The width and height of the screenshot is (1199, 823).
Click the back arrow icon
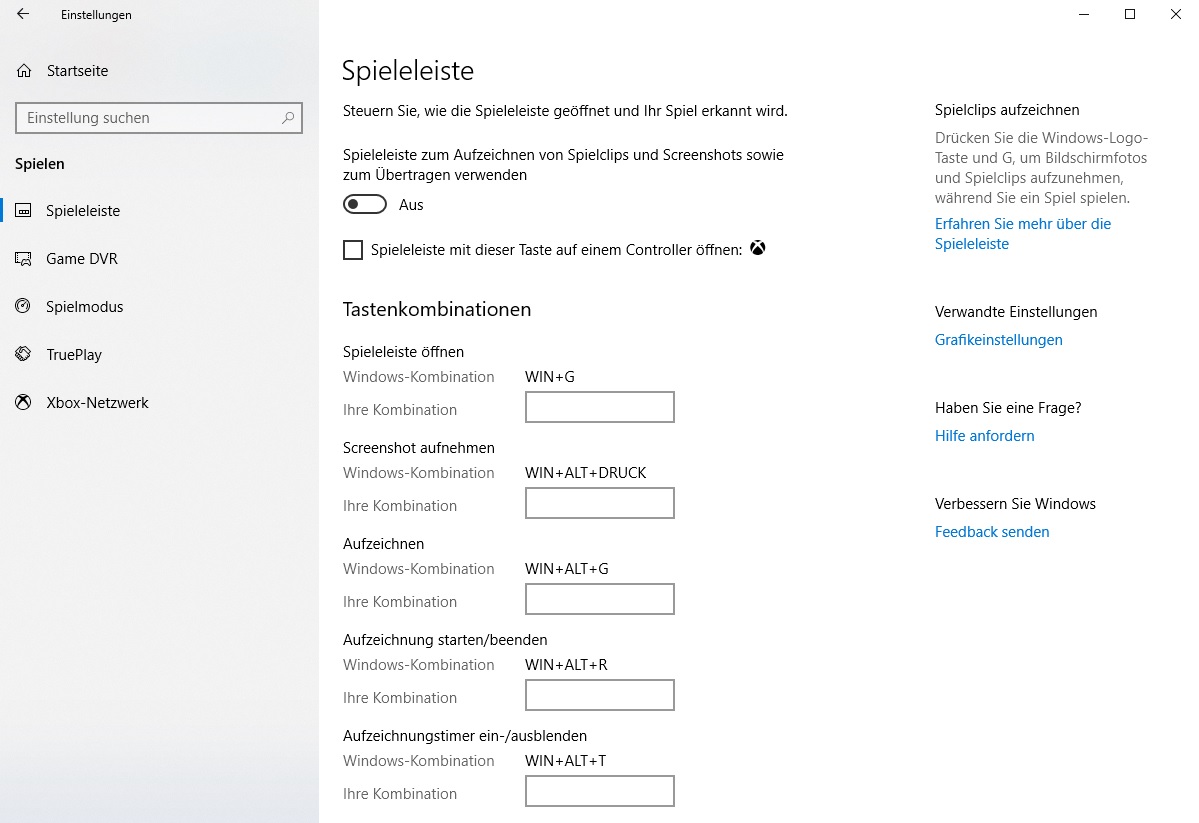coord(23,14)
